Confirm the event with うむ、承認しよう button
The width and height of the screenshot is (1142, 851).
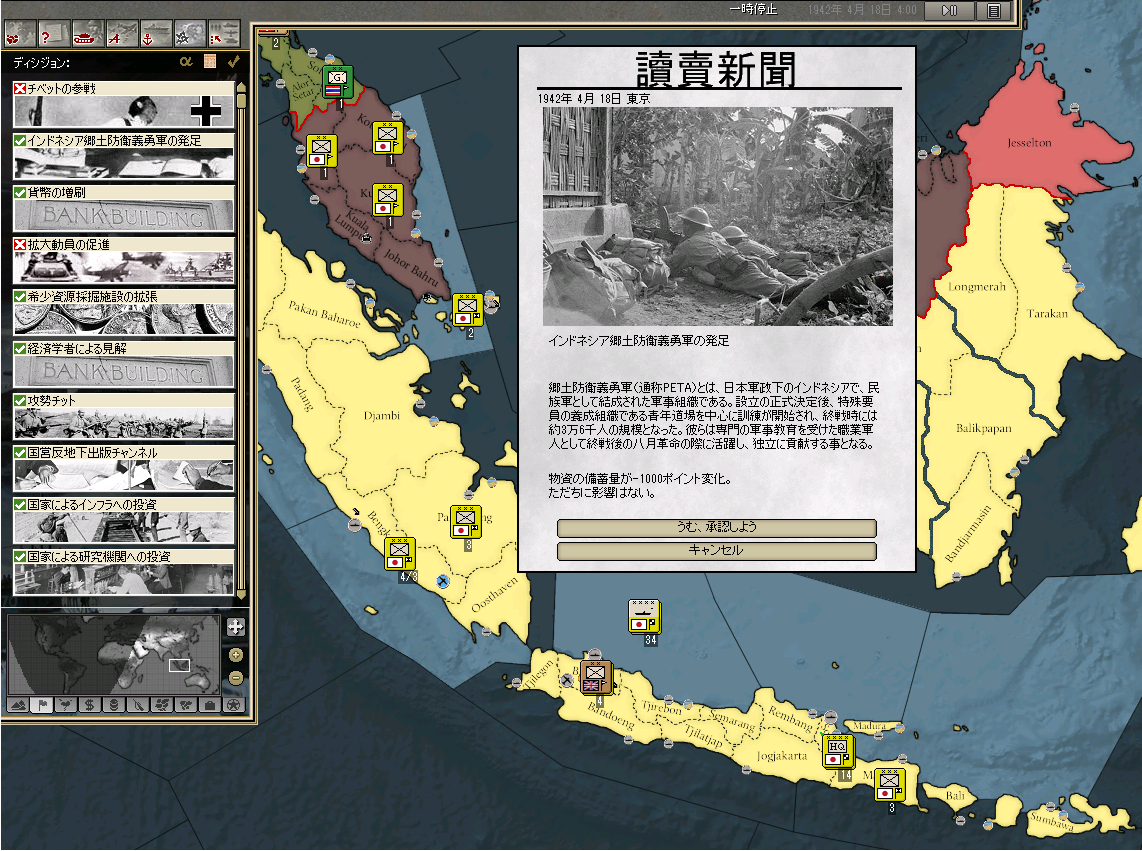click(x=717, y=528)
